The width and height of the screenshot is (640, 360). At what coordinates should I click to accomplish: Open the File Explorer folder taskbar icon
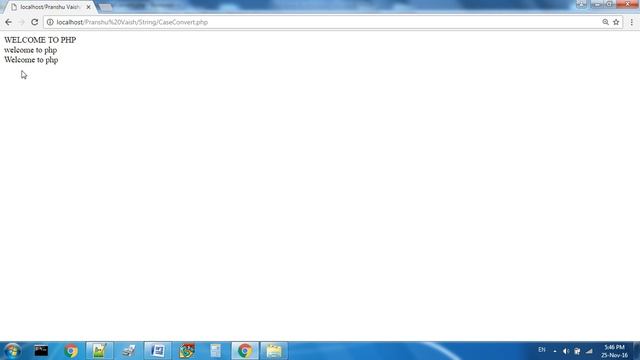pyautogui.click(x=274, y=351)
